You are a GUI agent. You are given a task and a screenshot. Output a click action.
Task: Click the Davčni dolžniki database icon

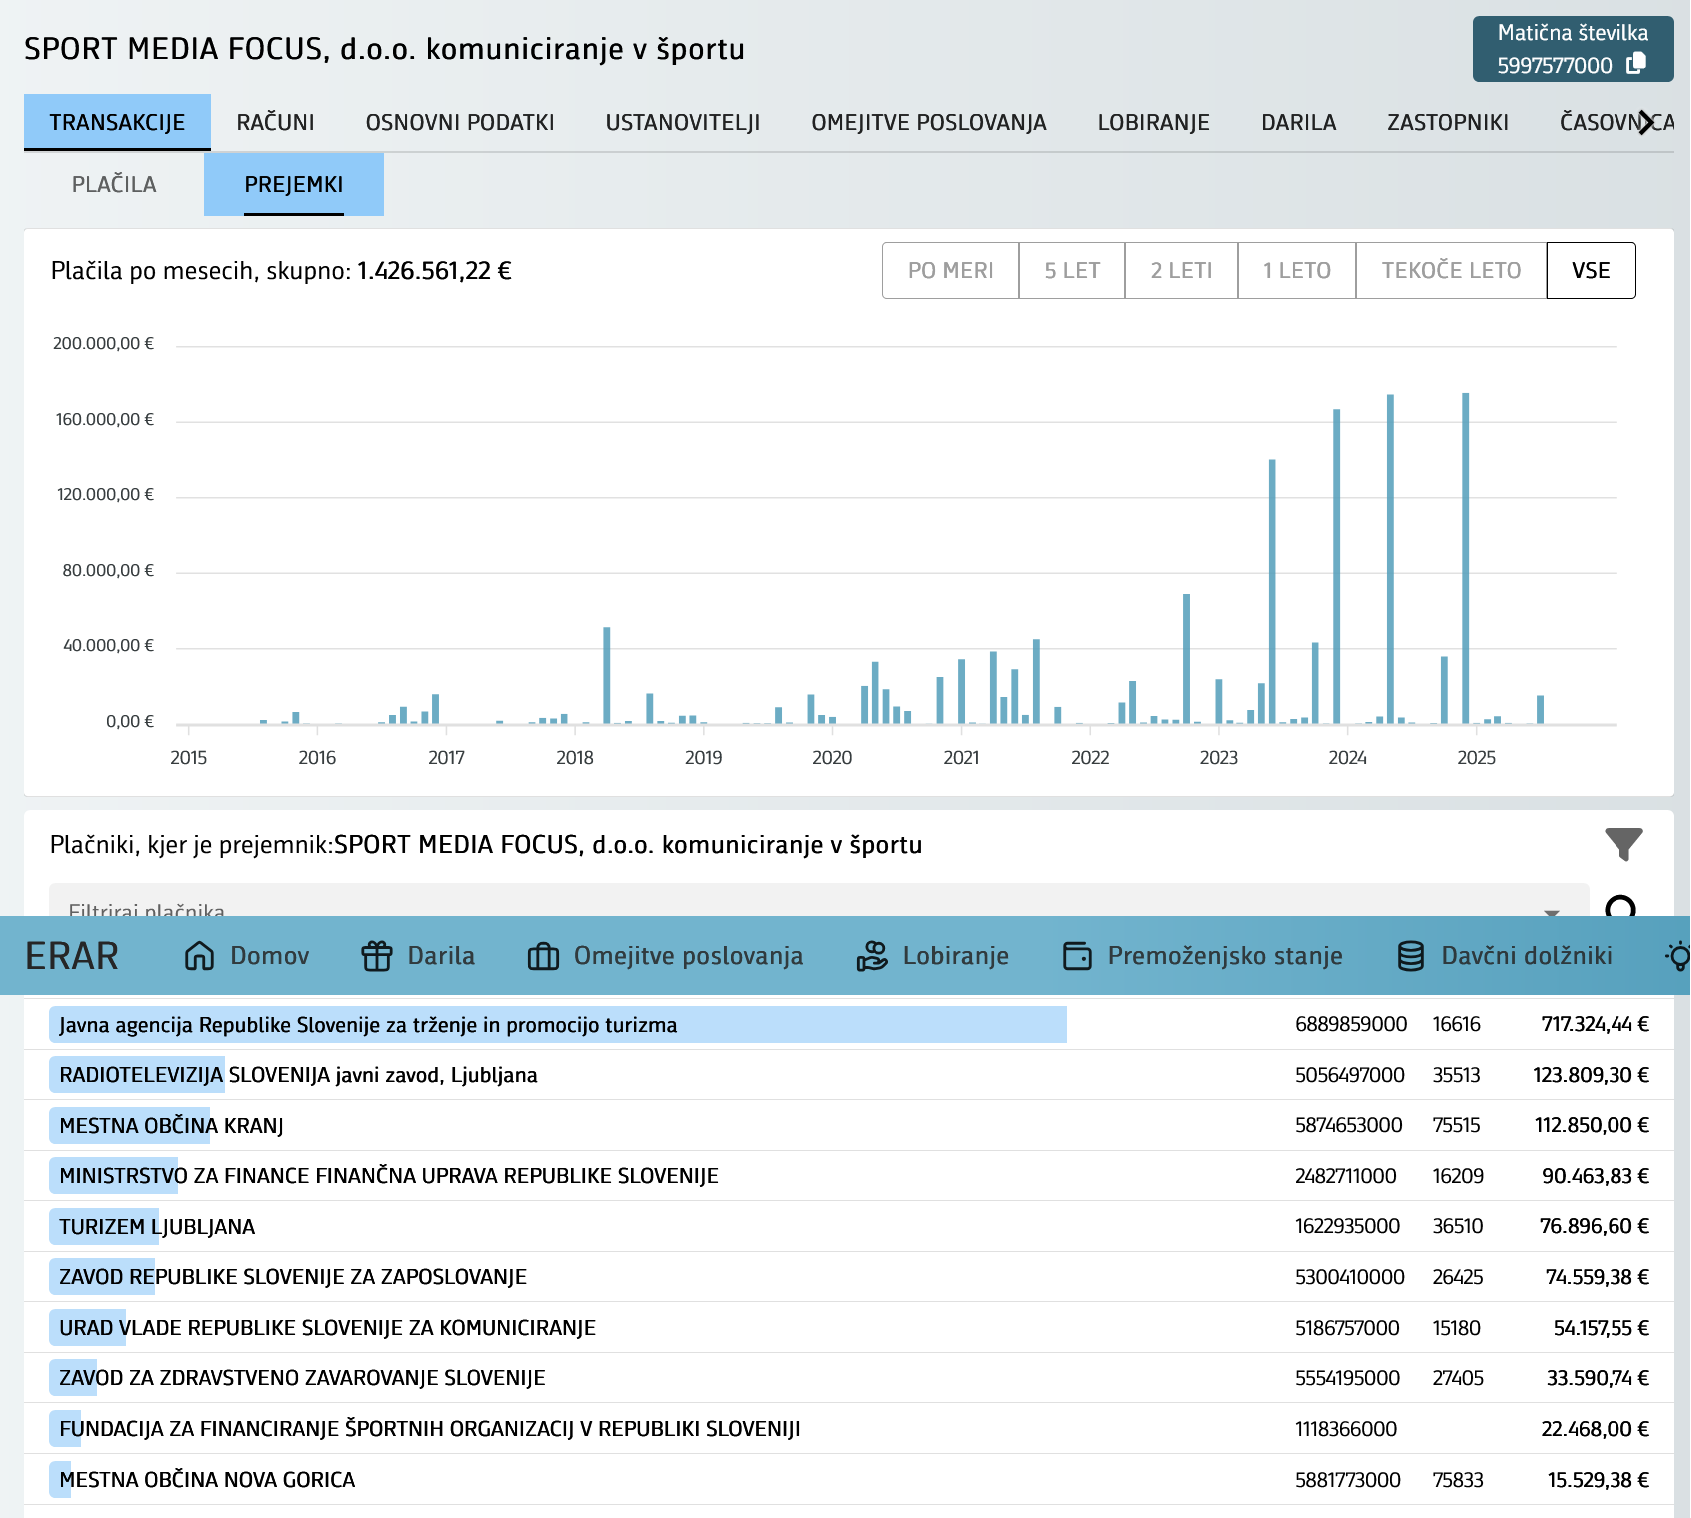(1411, 956)
